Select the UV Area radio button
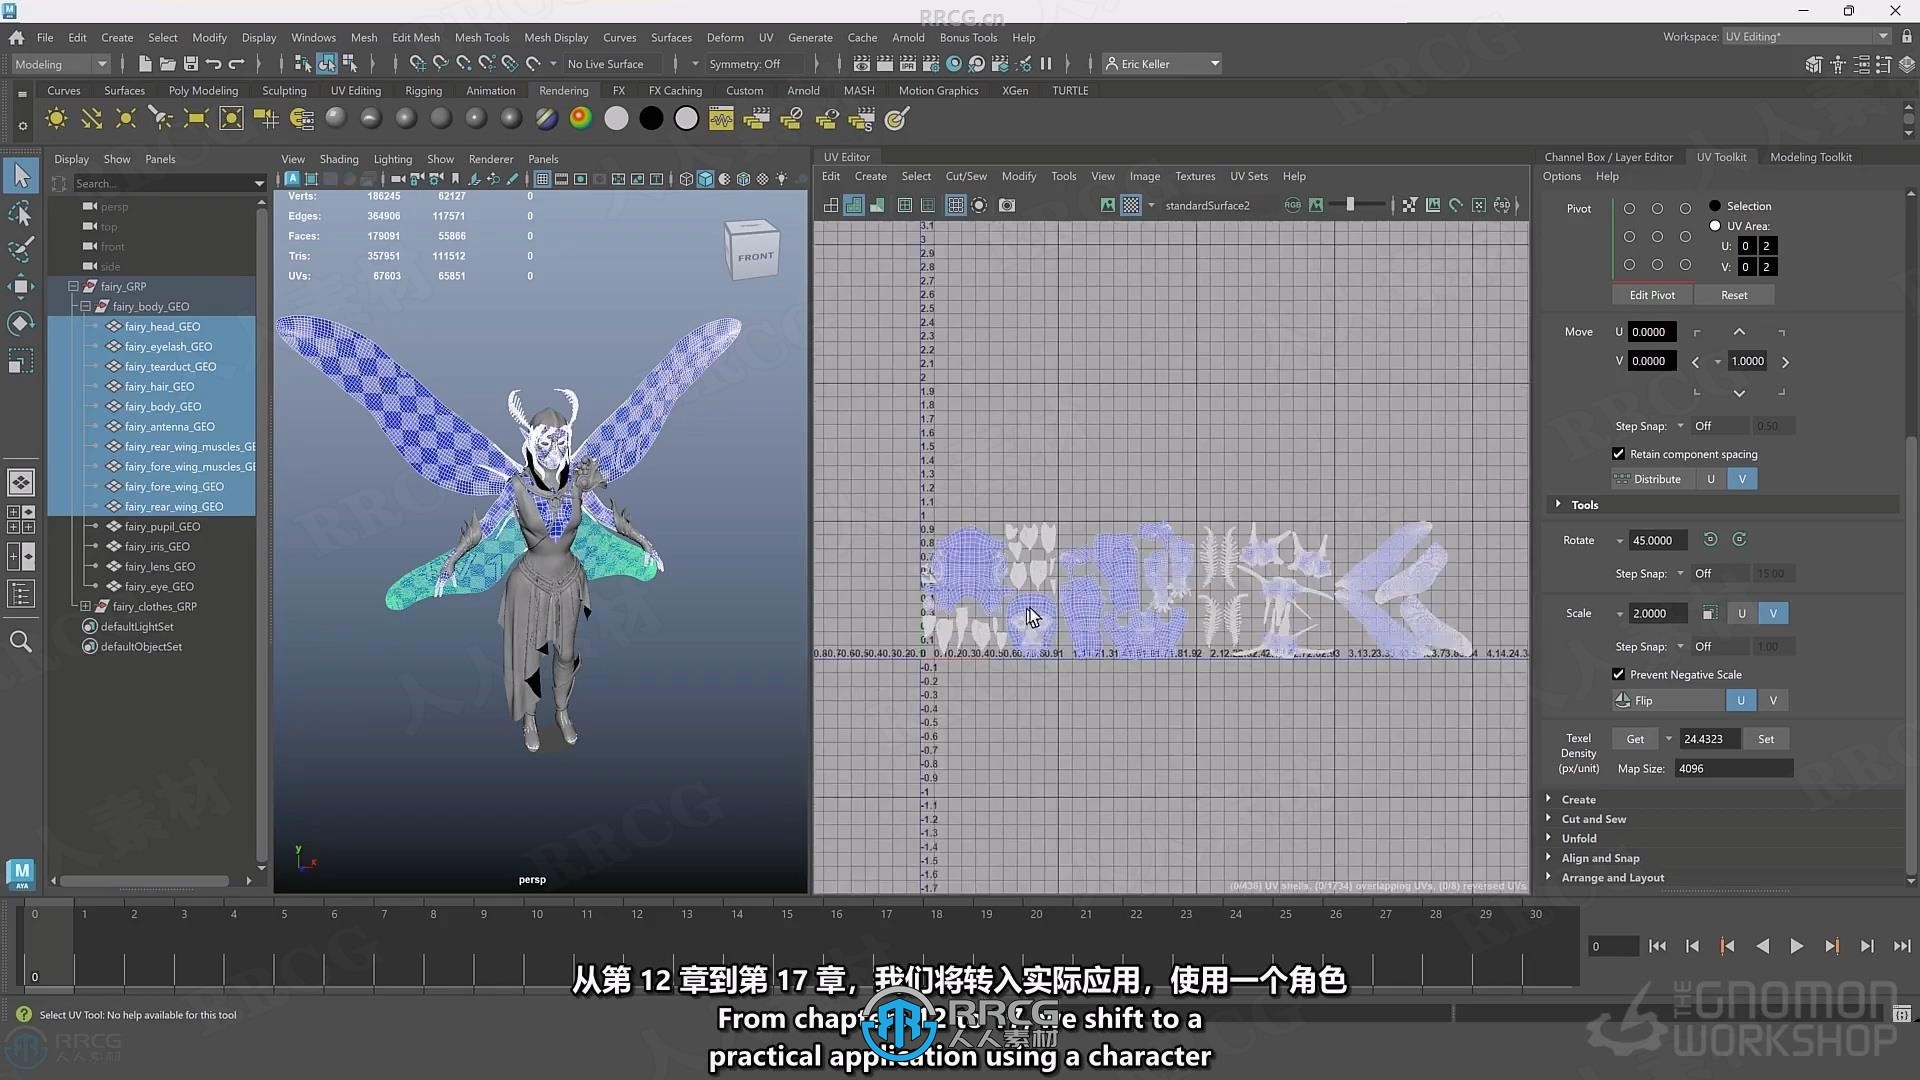The height and width of the screenshot is (1080, 1920). tap(1715, 226)
